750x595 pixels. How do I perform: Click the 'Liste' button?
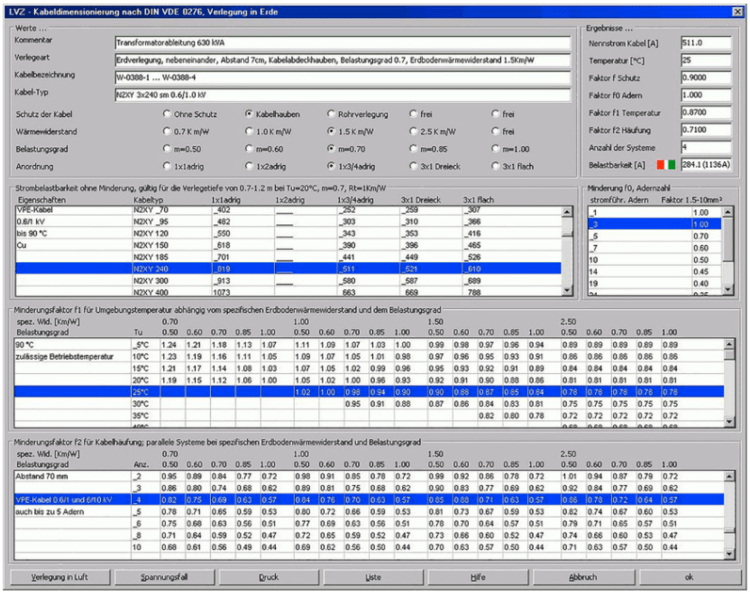(373, 577)
